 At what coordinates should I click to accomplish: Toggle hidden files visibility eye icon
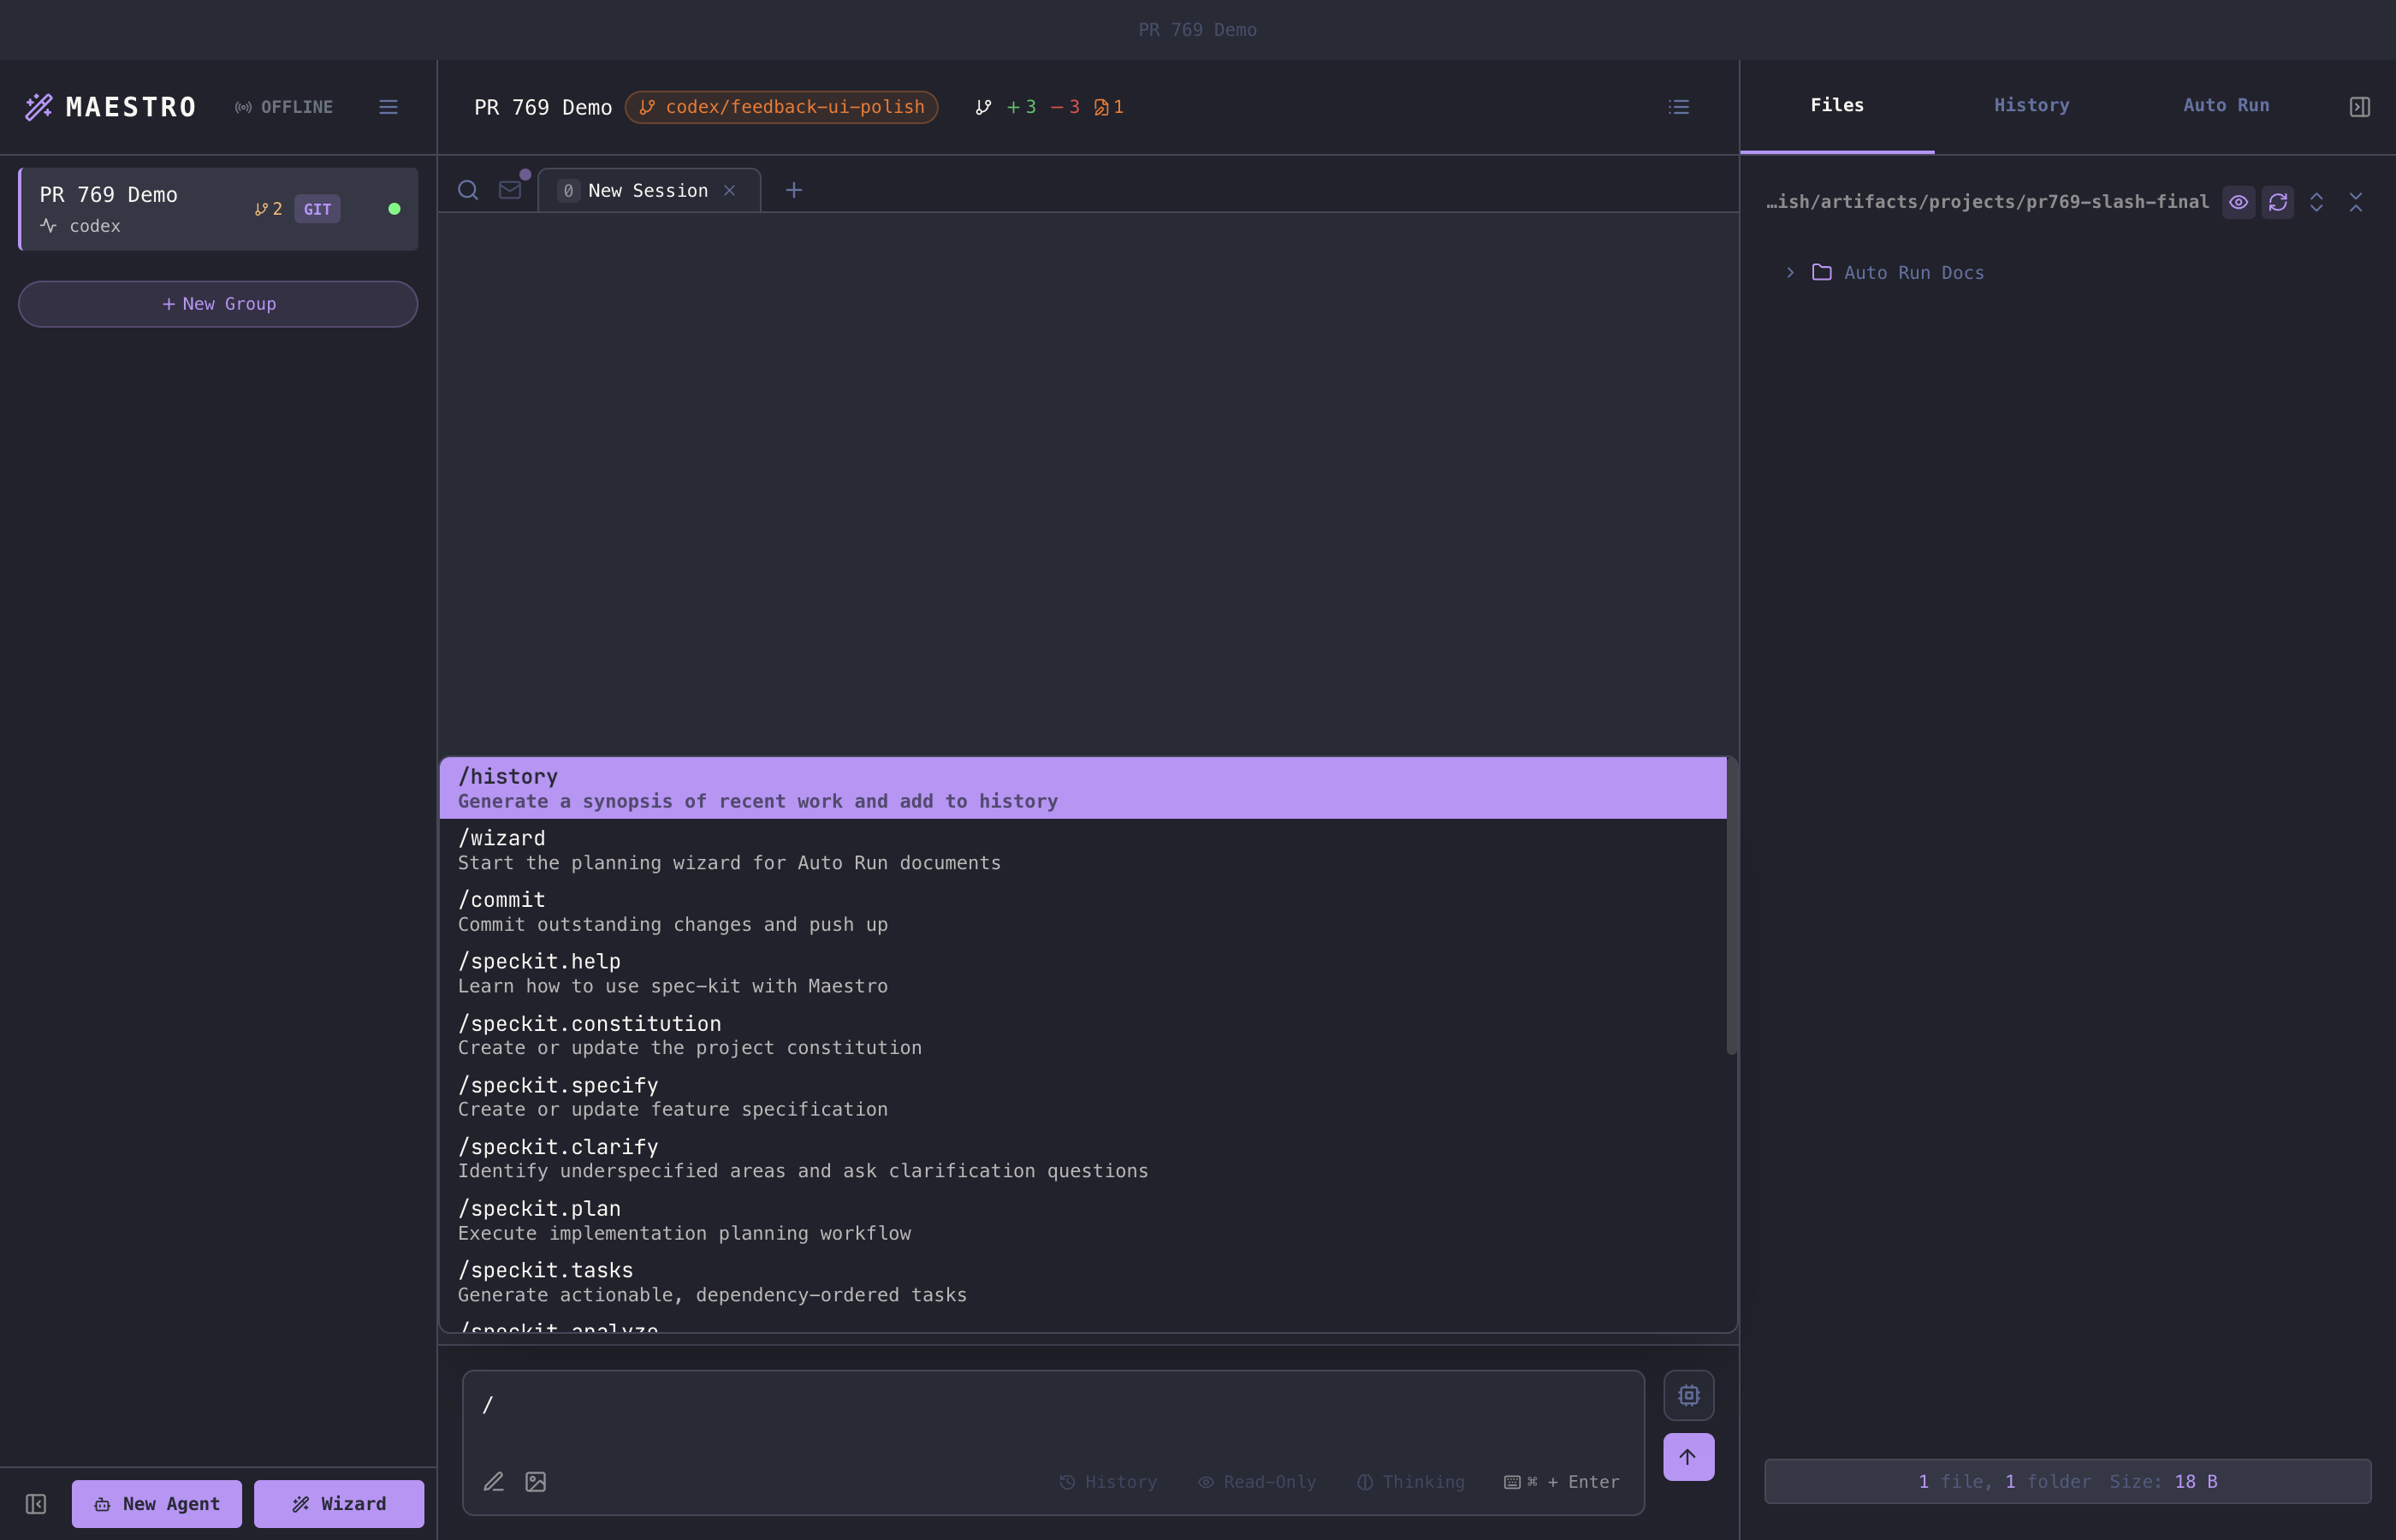tap(2238, 202)
